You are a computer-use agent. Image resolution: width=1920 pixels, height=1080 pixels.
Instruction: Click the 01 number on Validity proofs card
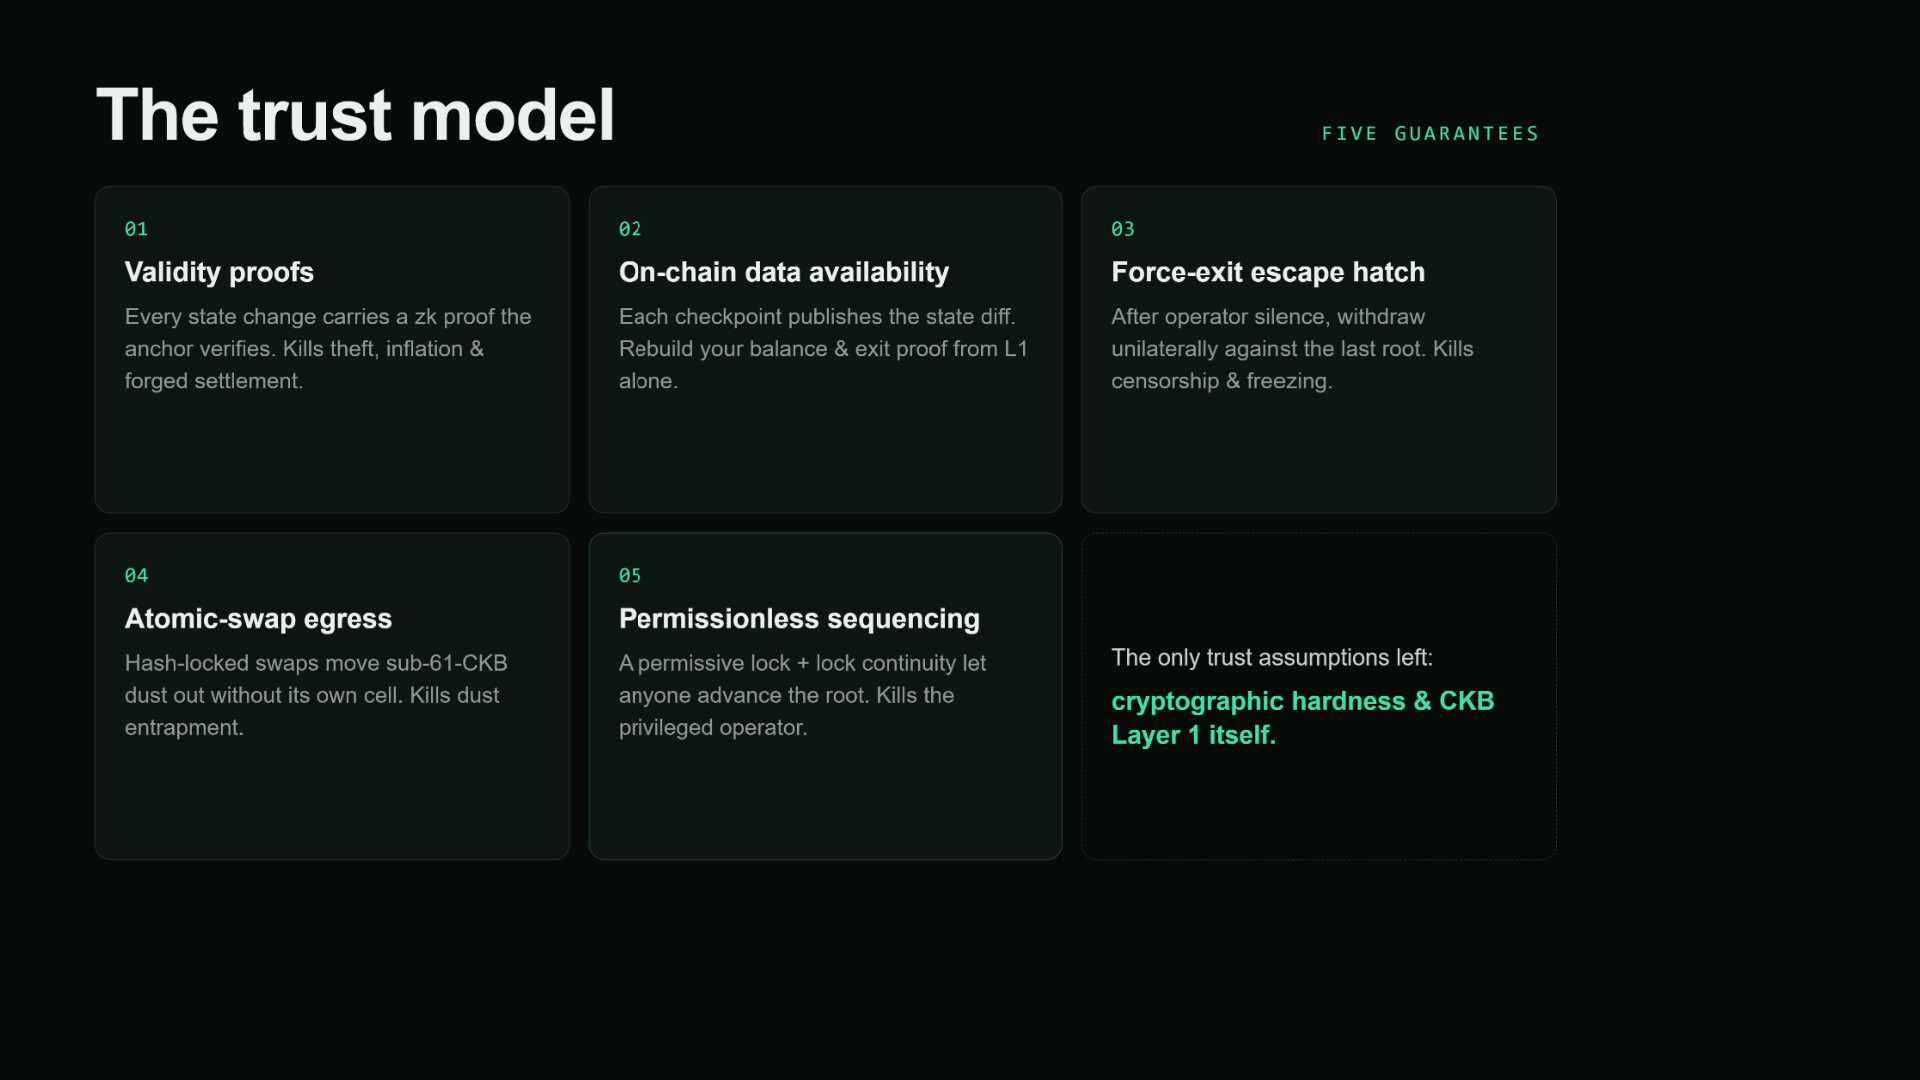point(136,229)
